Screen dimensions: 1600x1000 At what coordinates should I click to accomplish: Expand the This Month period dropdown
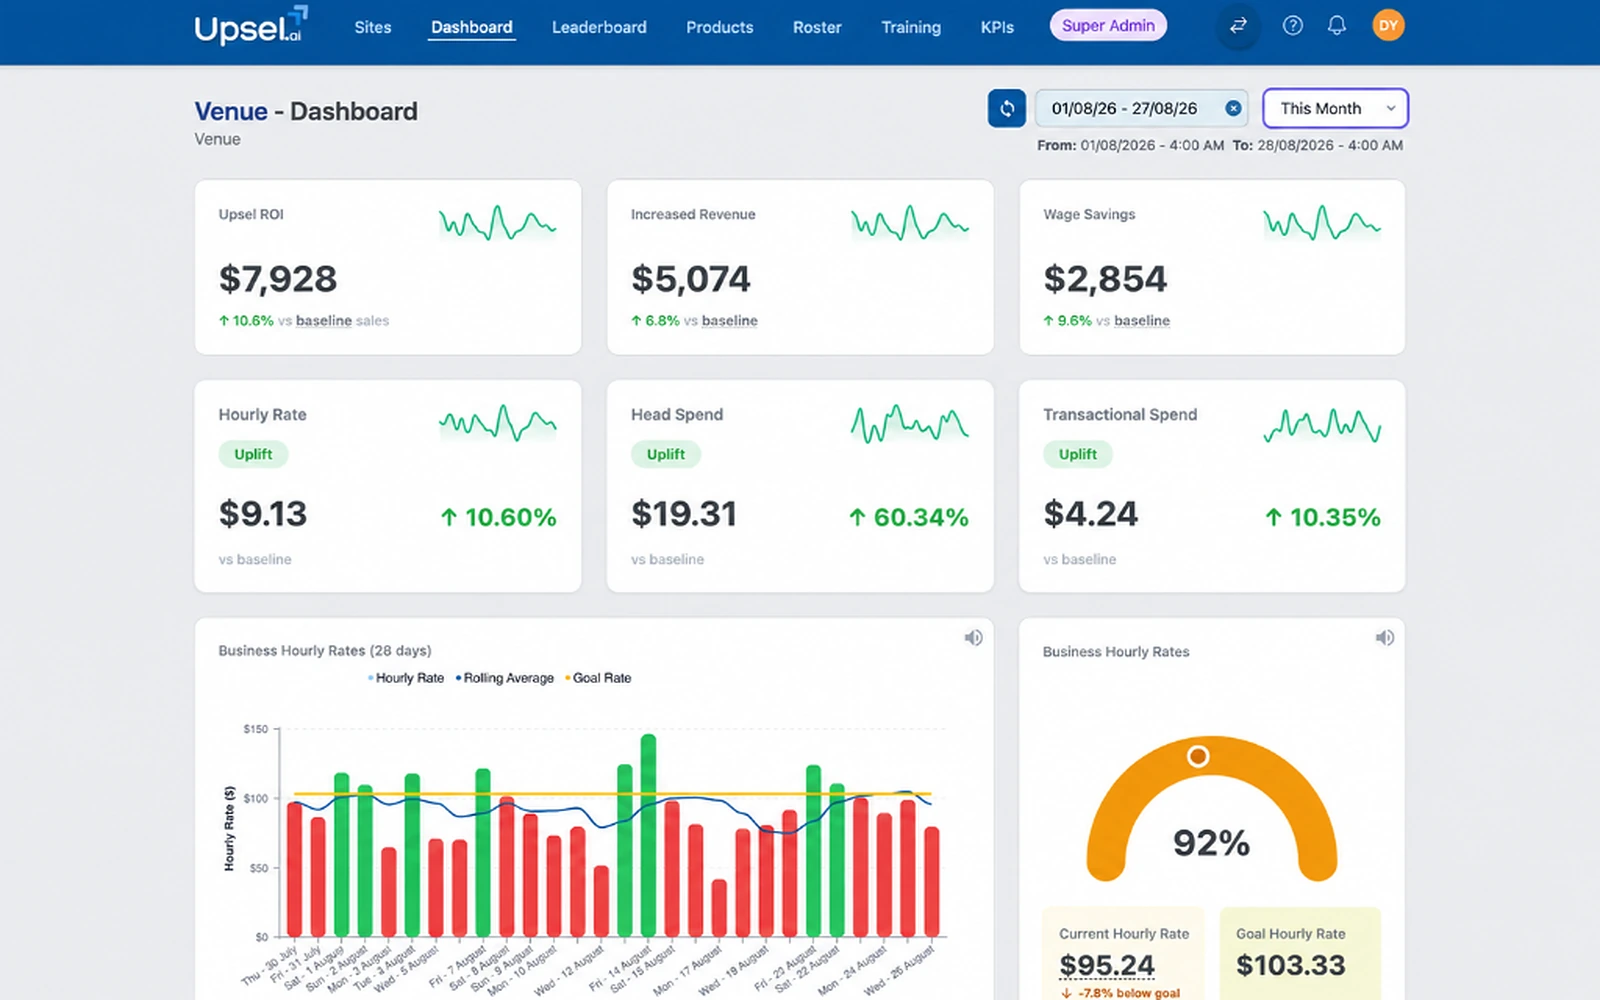pos(1336,108)
